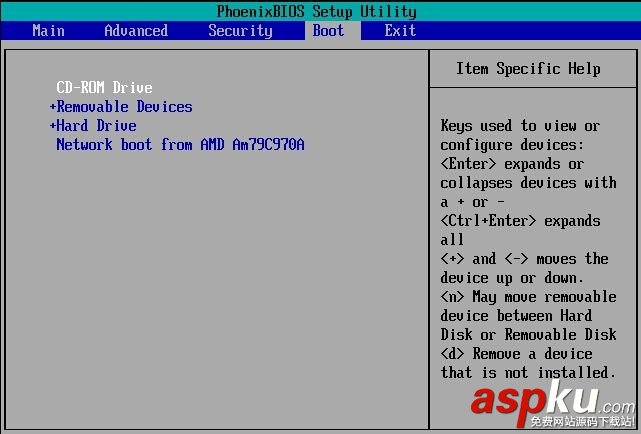Click the 'that is not installed.' help line

[x=528, y=373]
